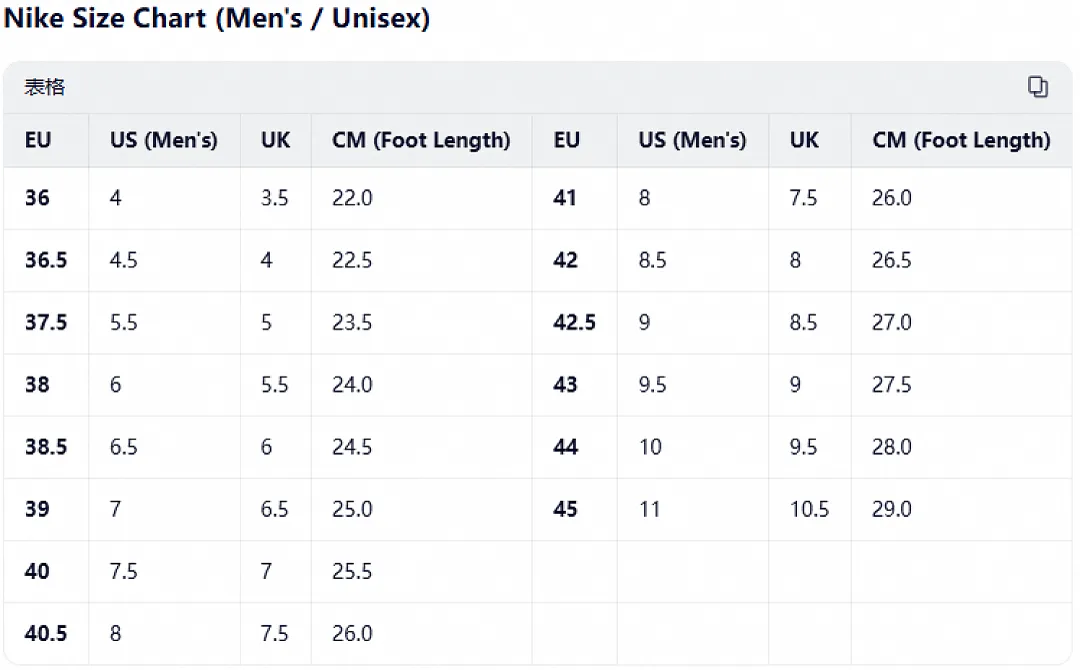1080x670 pixels.
Task: Click the second CM (Foot Length) header
Action: point(962,140)
